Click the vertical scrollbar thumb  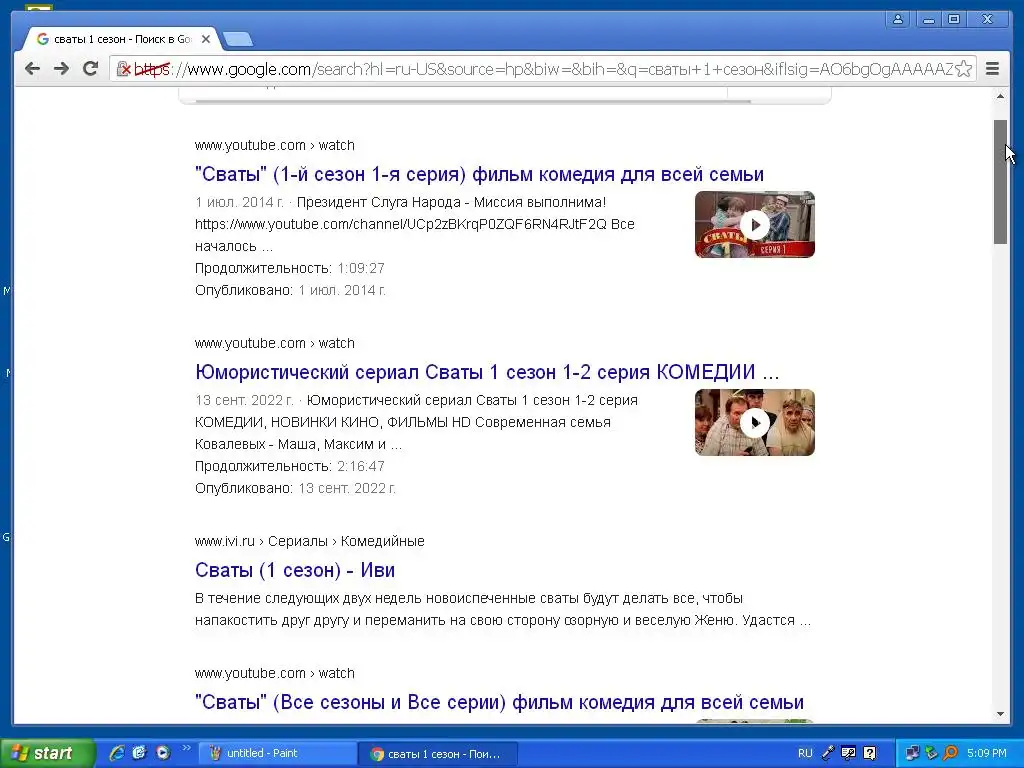1000,182
